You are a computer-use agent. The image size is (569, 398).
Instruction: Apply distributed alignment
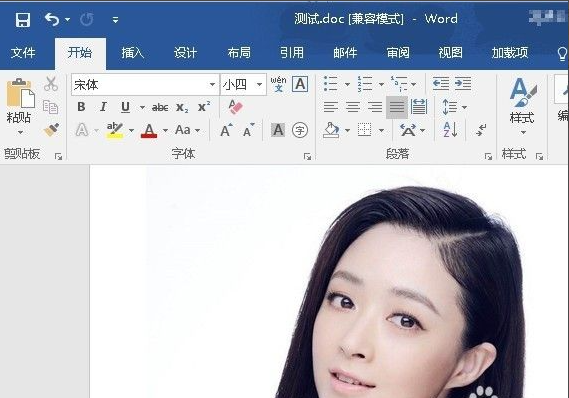click(x=419, y=107)
